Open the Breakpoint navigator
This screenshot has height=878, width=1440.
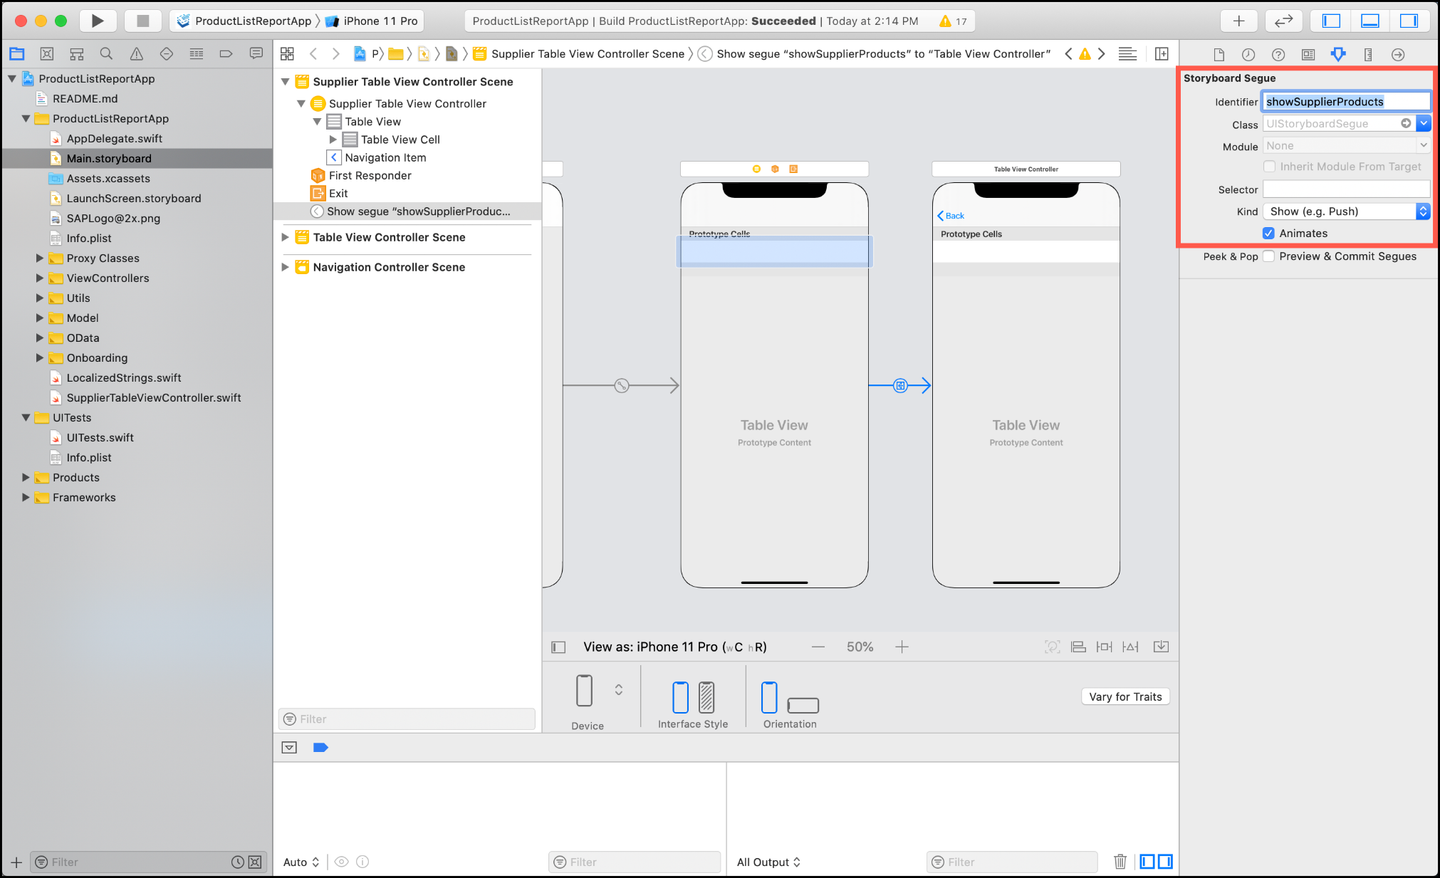tap(226, 54)
